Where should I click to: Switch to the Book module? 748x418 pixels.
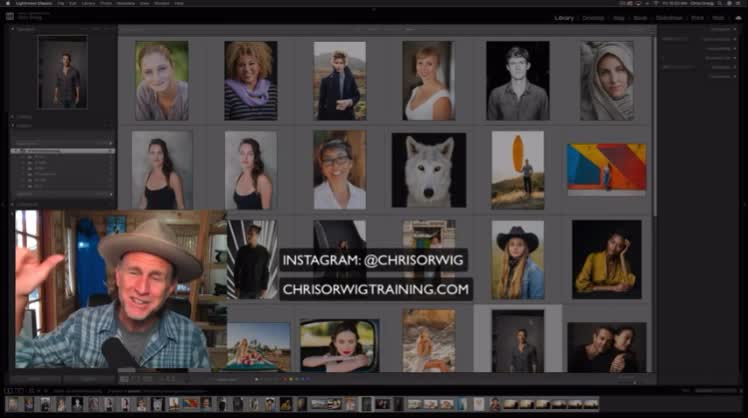tap(640, 18)
